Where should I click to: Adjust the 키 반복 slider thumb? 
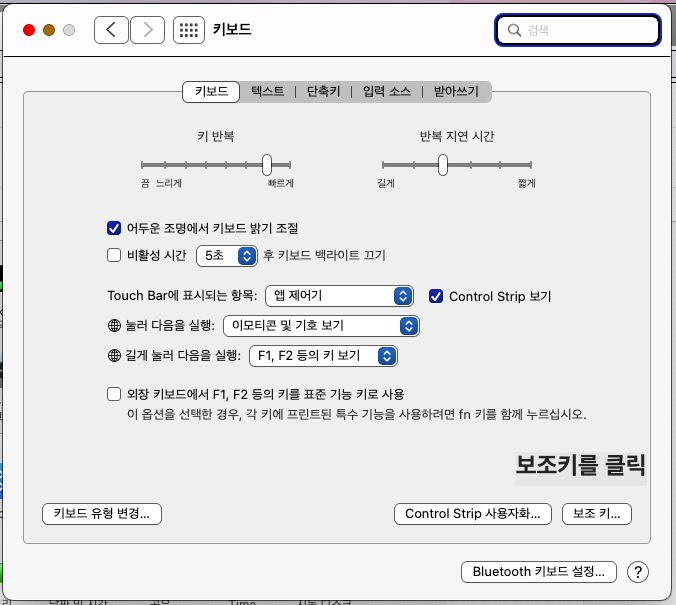coord(267,165)
